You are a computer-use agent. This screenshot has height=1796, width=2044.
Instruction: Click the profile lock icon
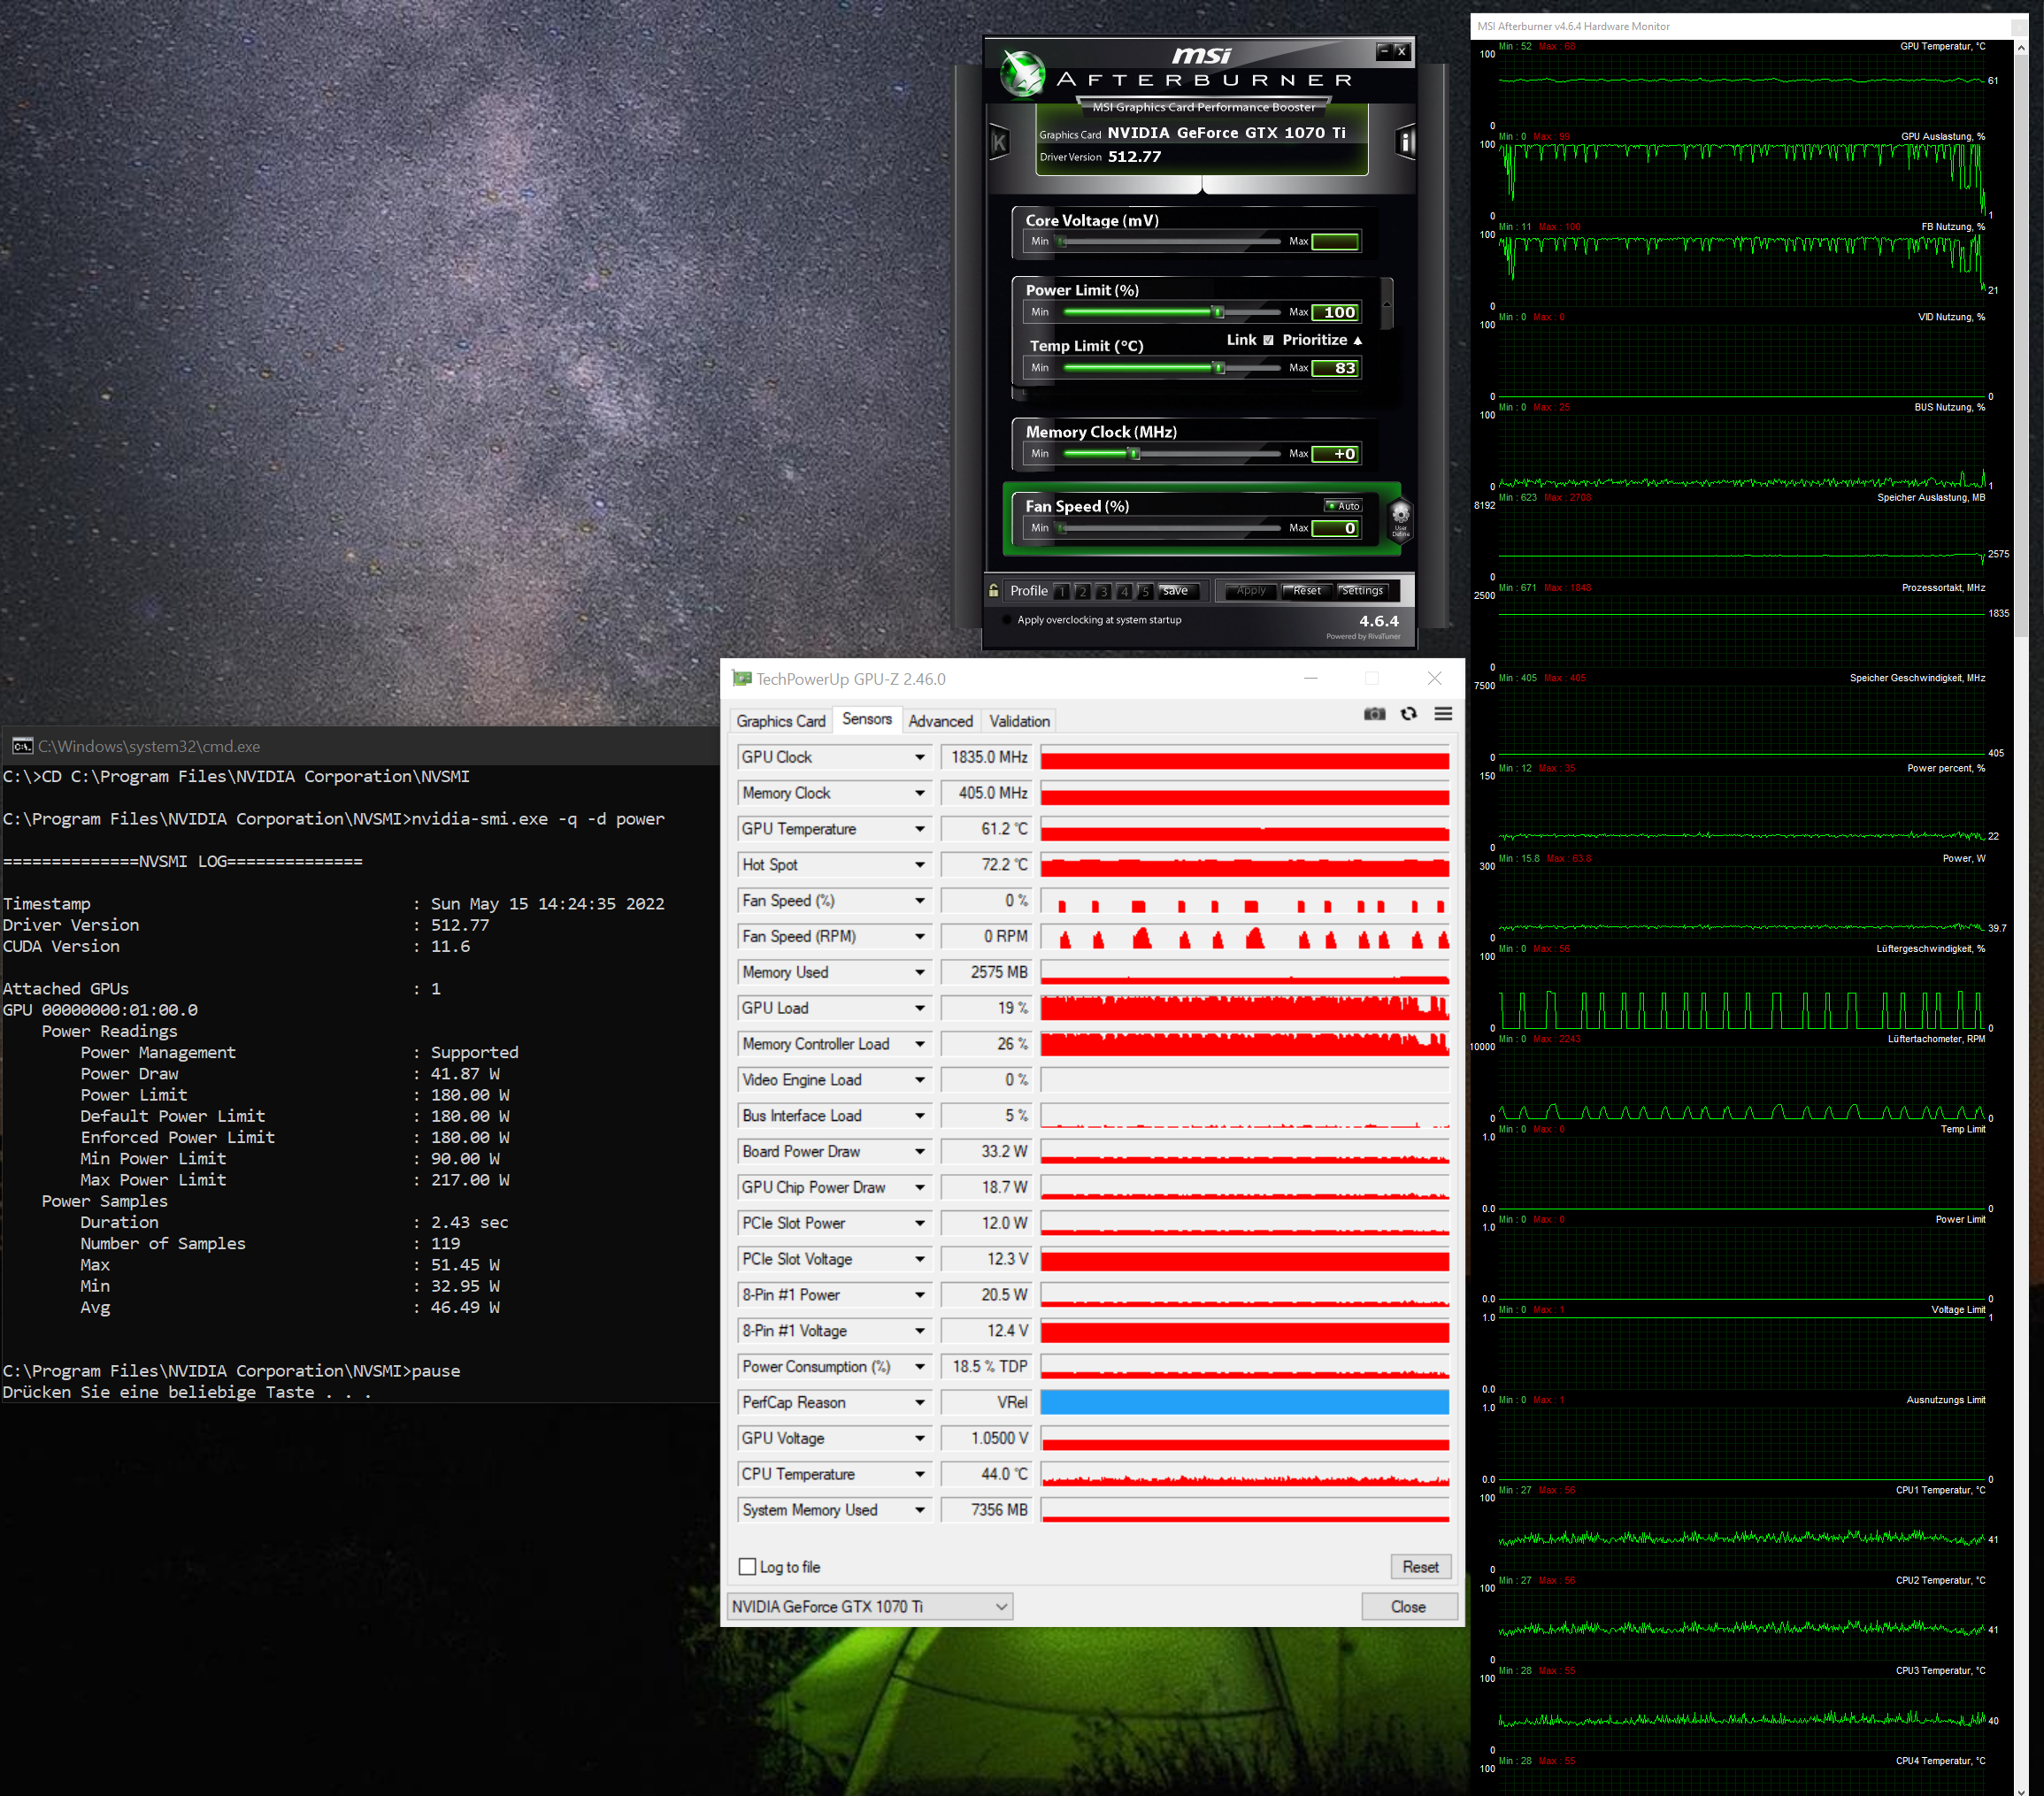993,591
